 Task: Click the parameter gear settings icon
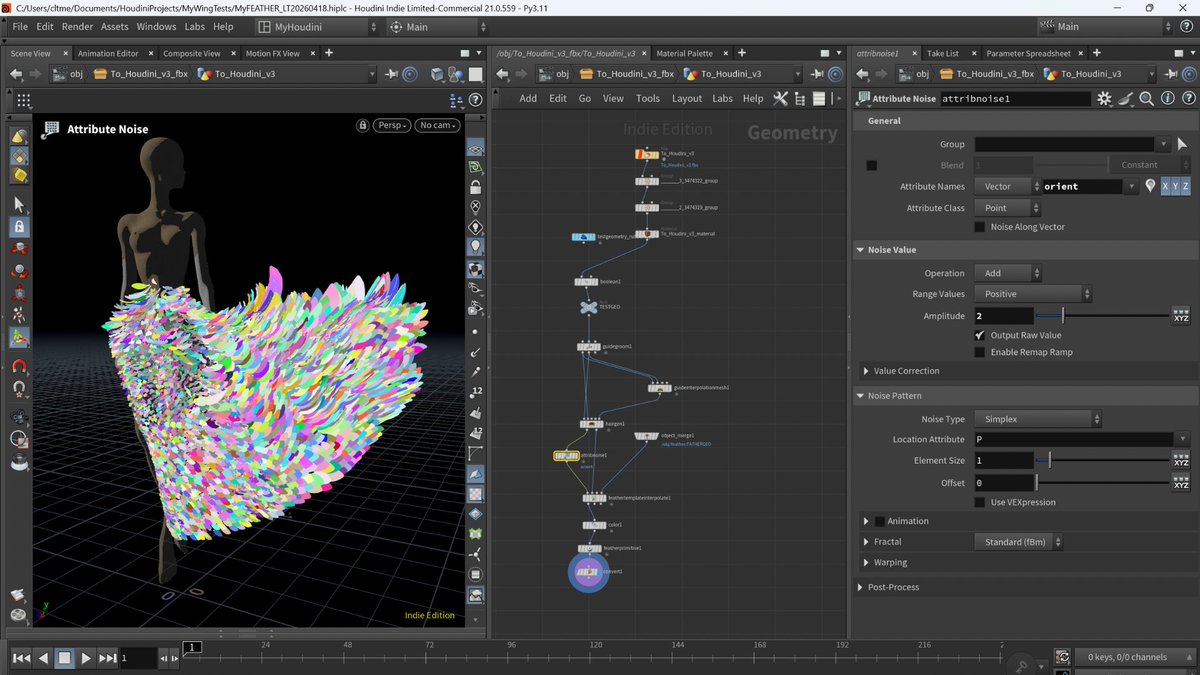[1104, 98]
